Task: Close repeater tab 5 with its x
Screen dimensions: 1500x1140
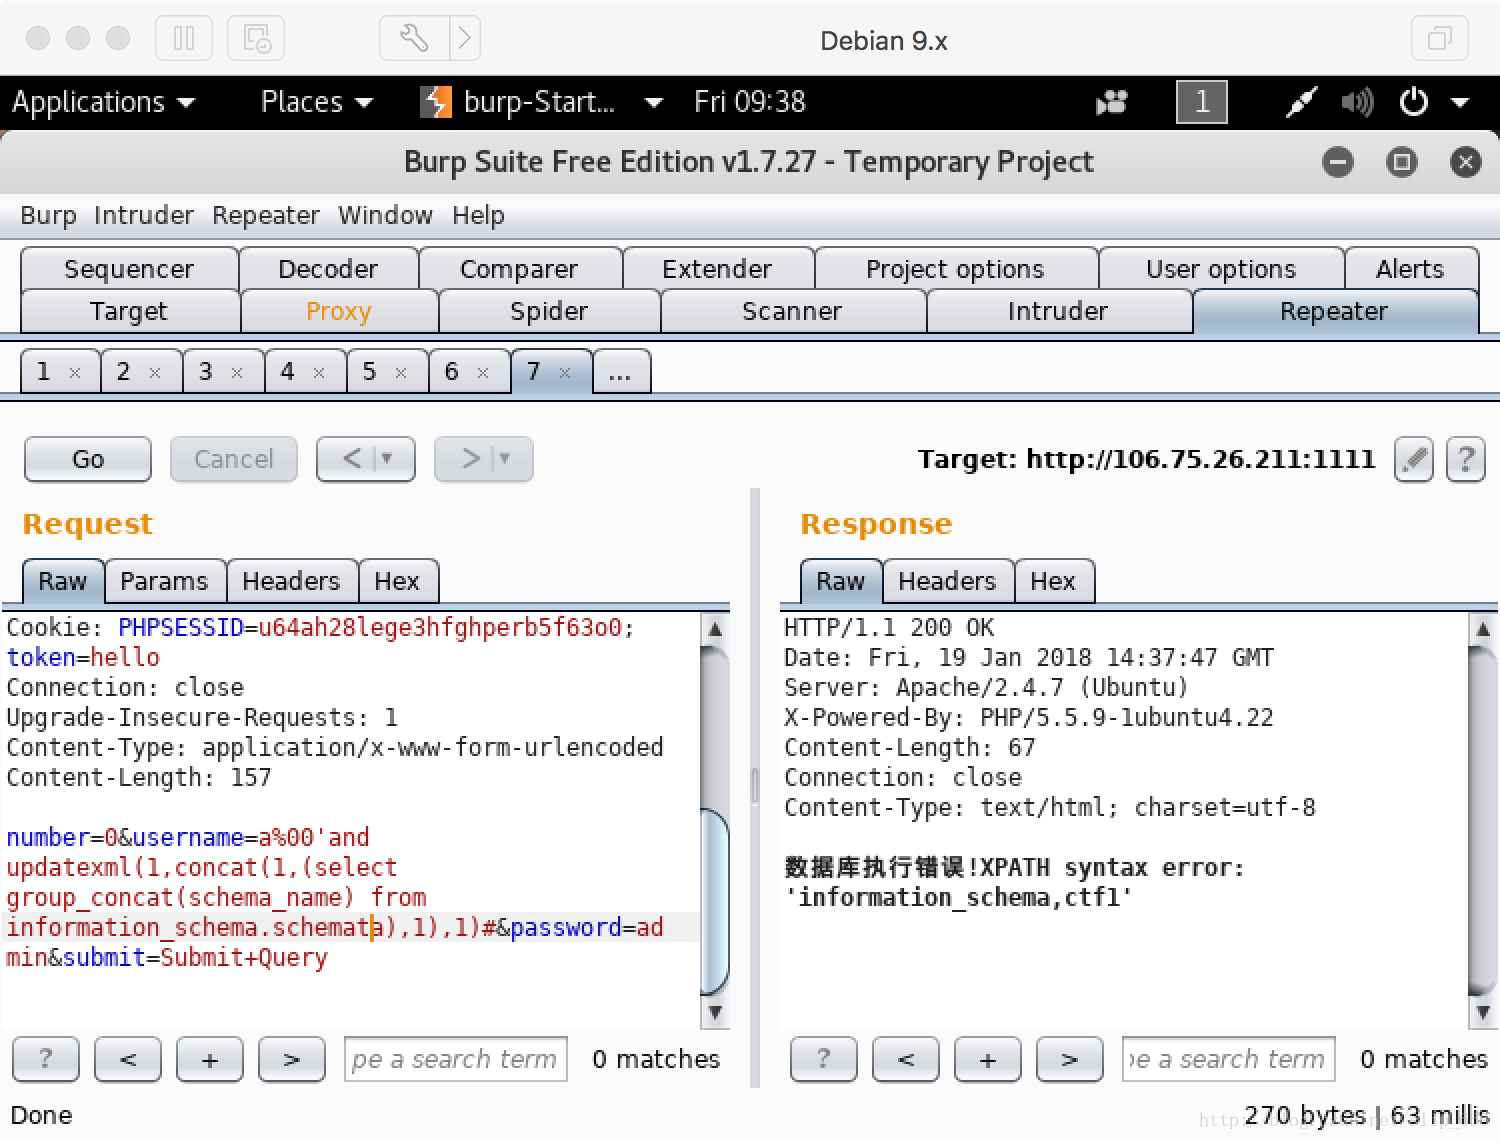Action: (x=401, y=373)
